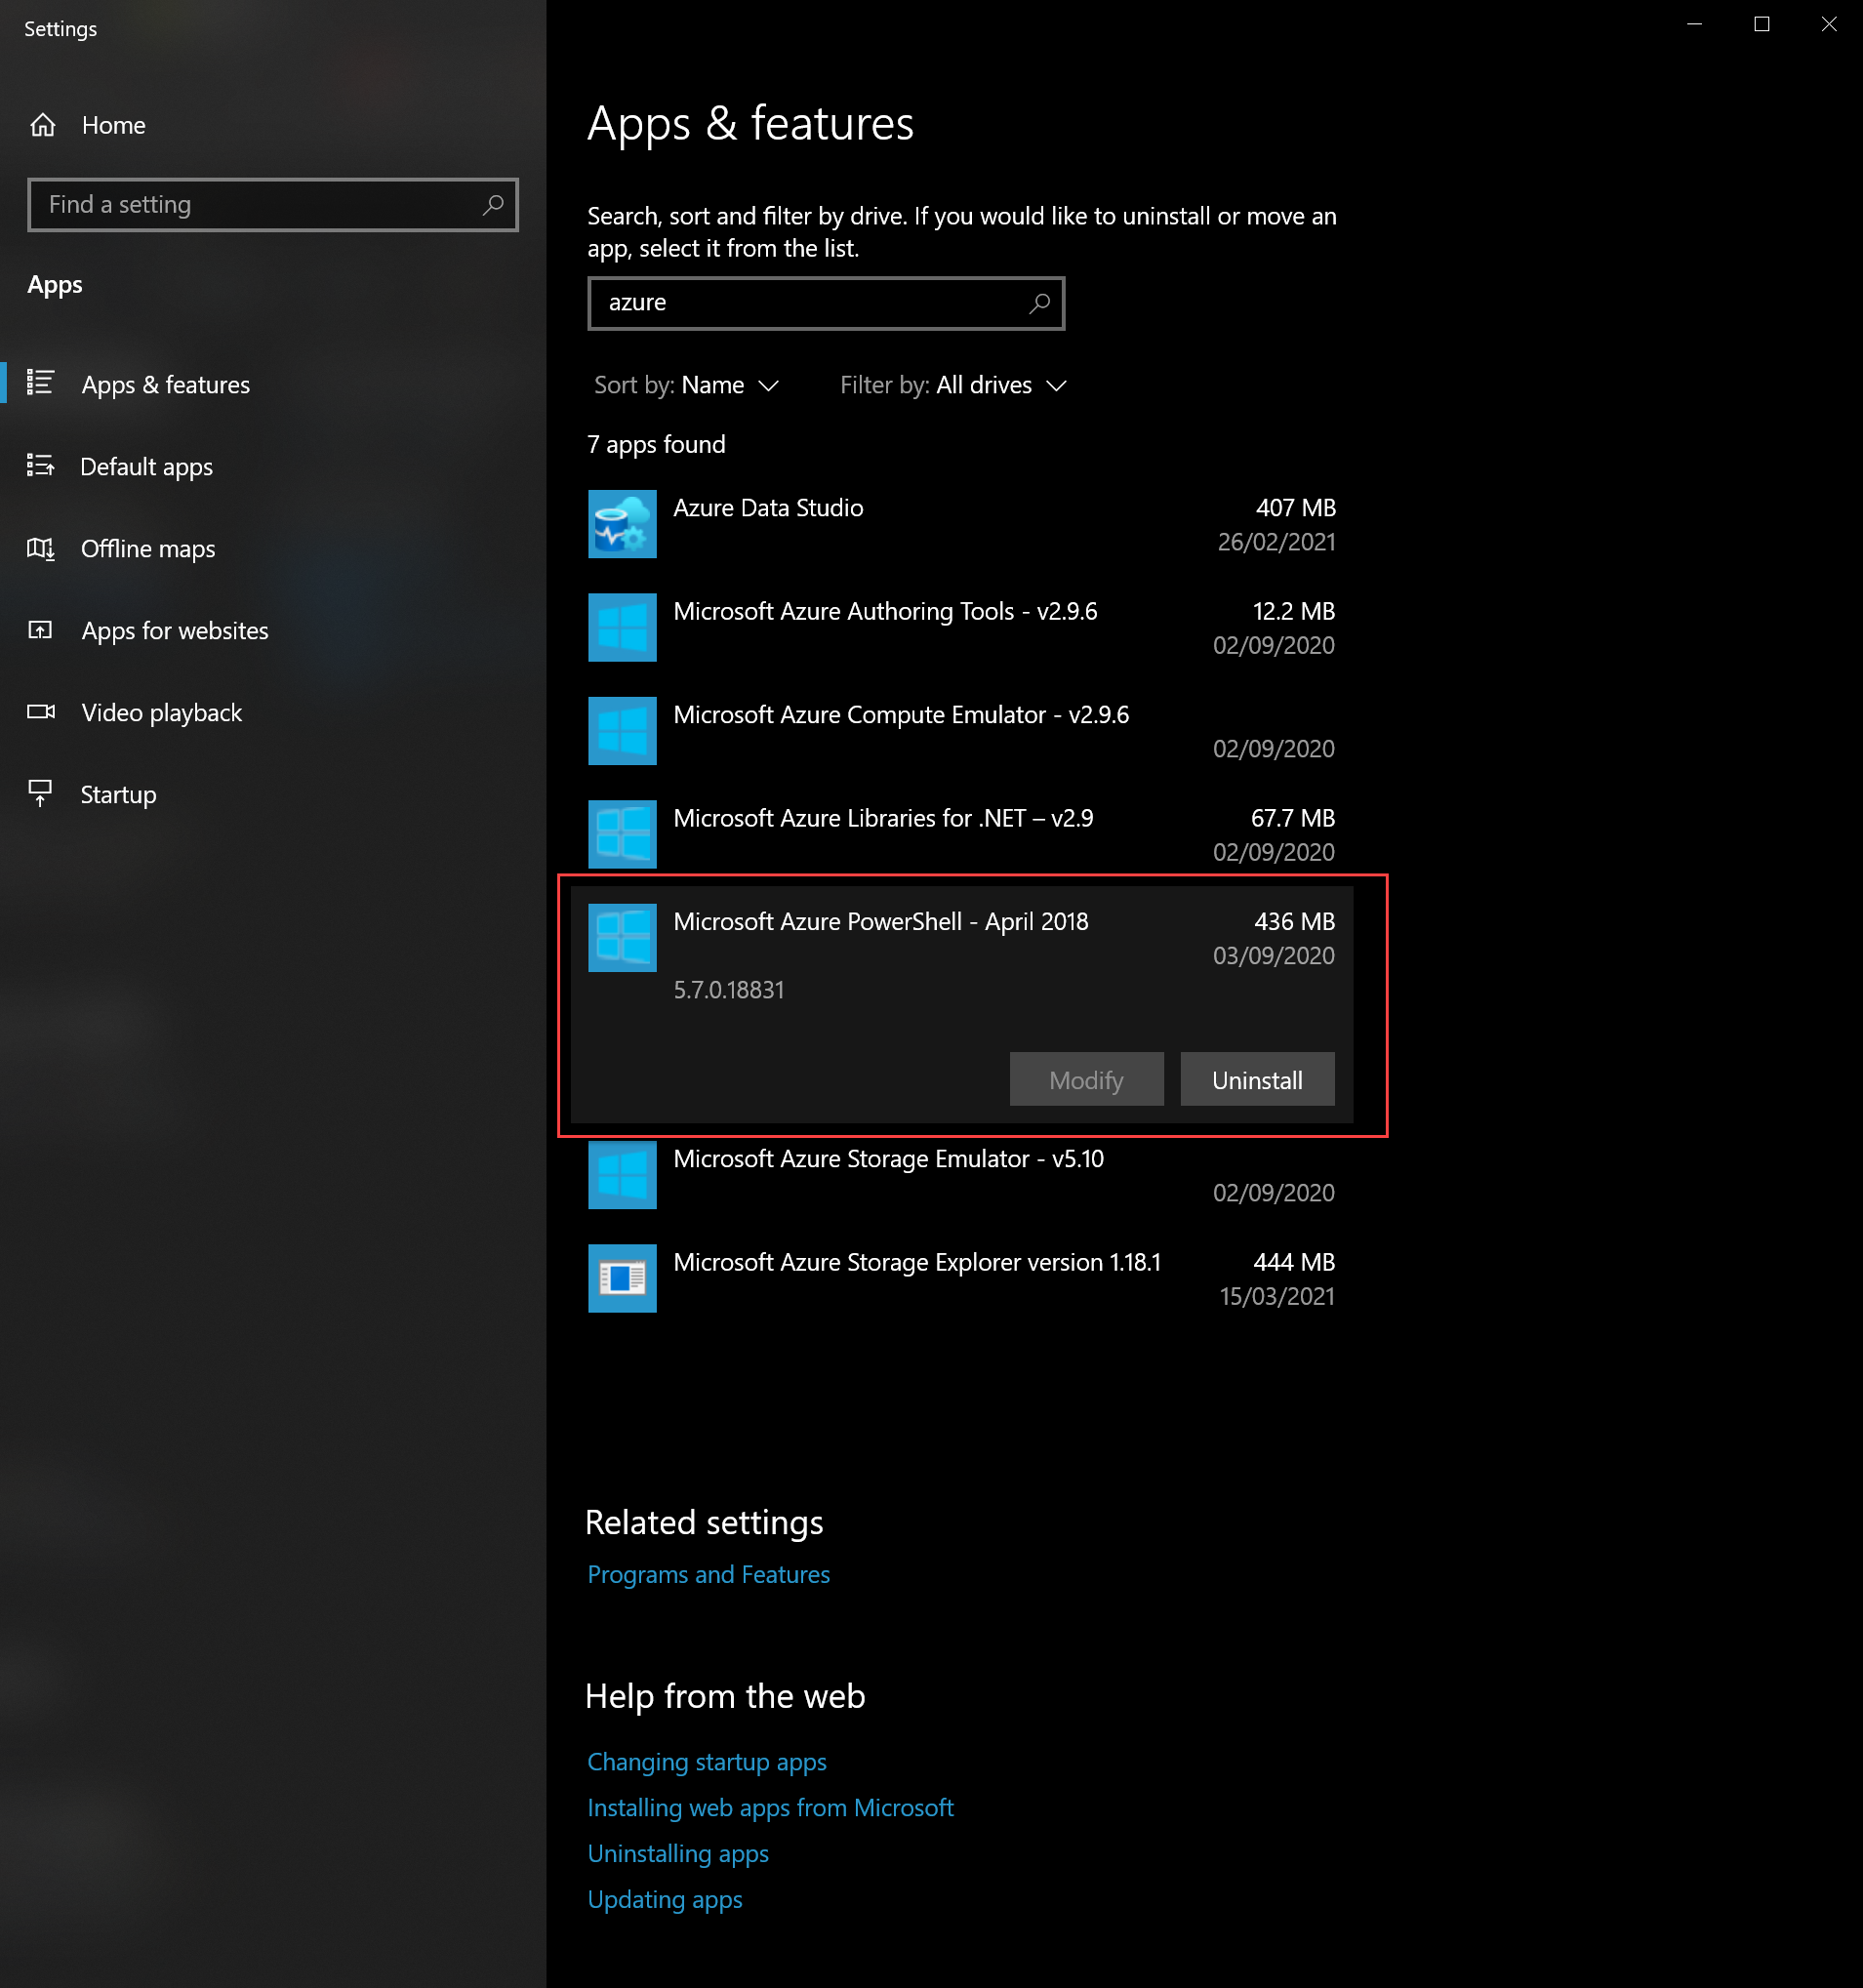Click the app list search box containing azure
The image size is (1863, 1988).
click(825, 303)
